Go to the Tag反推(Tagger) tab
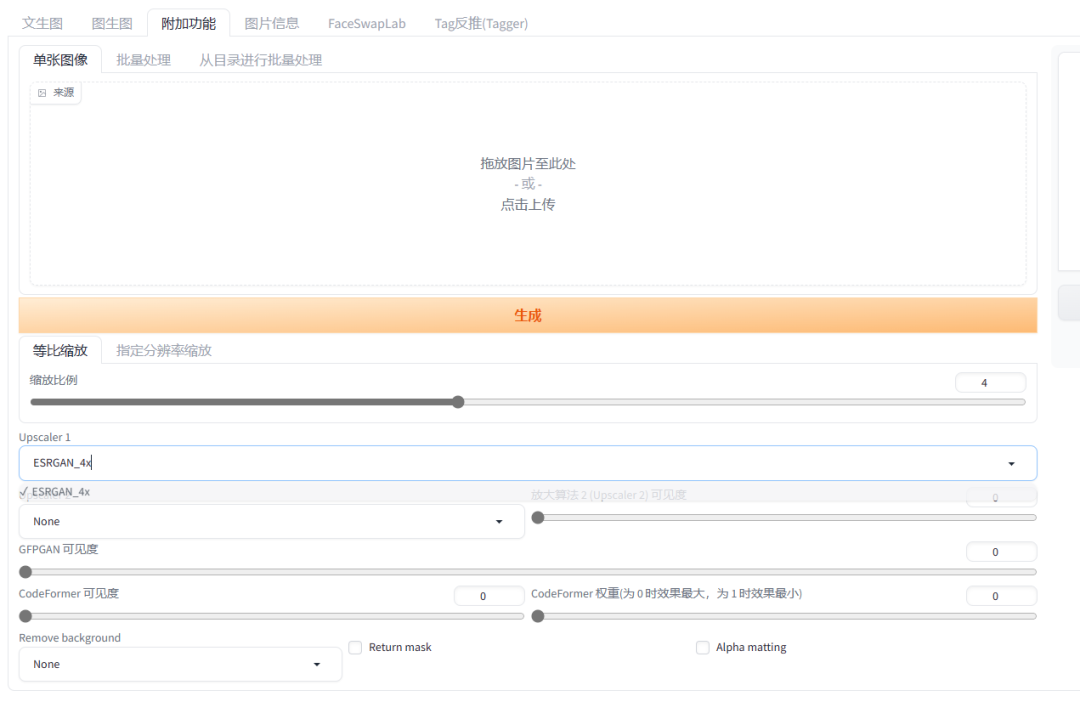 481,23
